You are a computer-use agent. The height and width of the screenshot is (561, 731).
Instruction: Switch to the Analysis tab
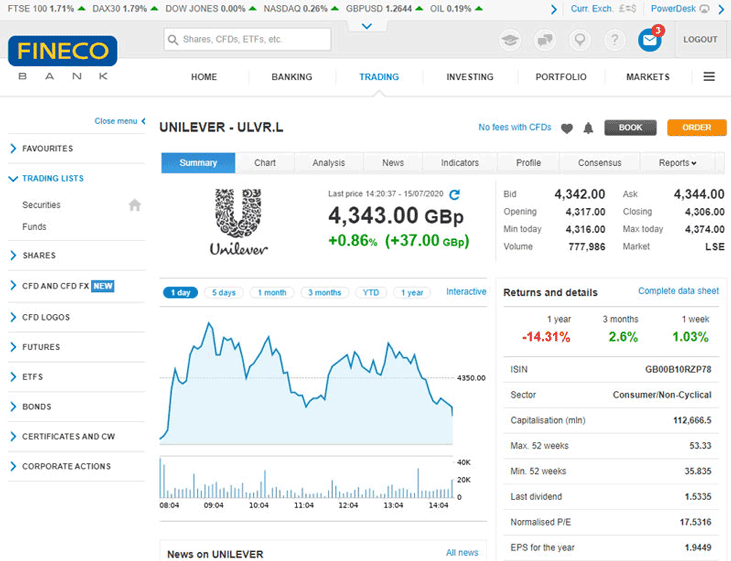click(x=329, y=163)
